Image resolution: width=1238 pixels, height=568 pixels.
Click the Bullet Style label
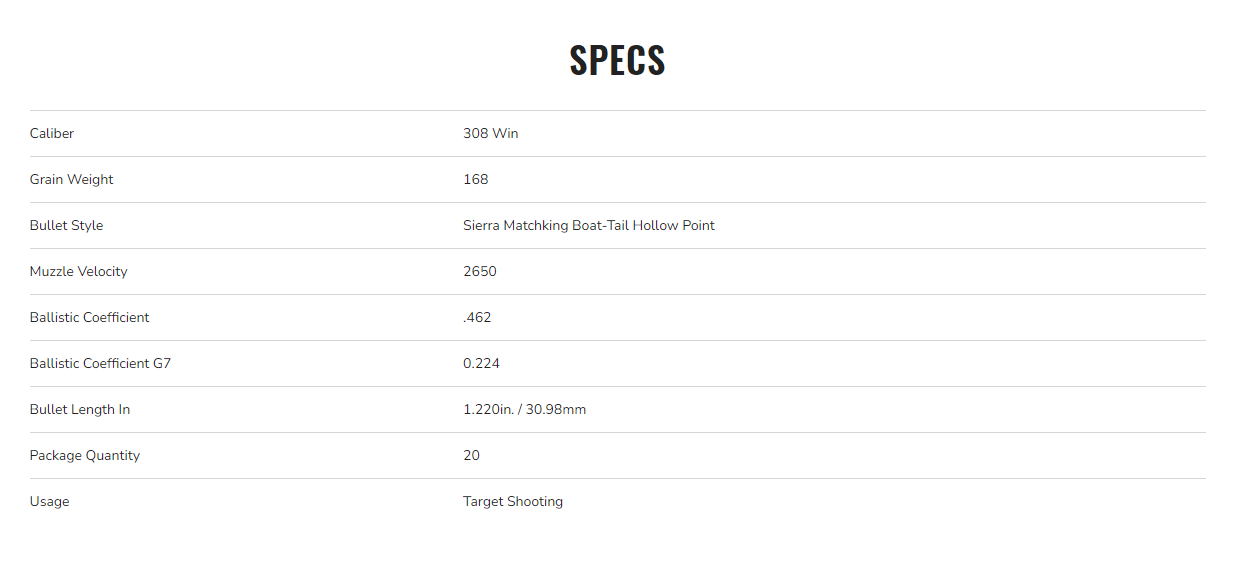tap(66, 226)
